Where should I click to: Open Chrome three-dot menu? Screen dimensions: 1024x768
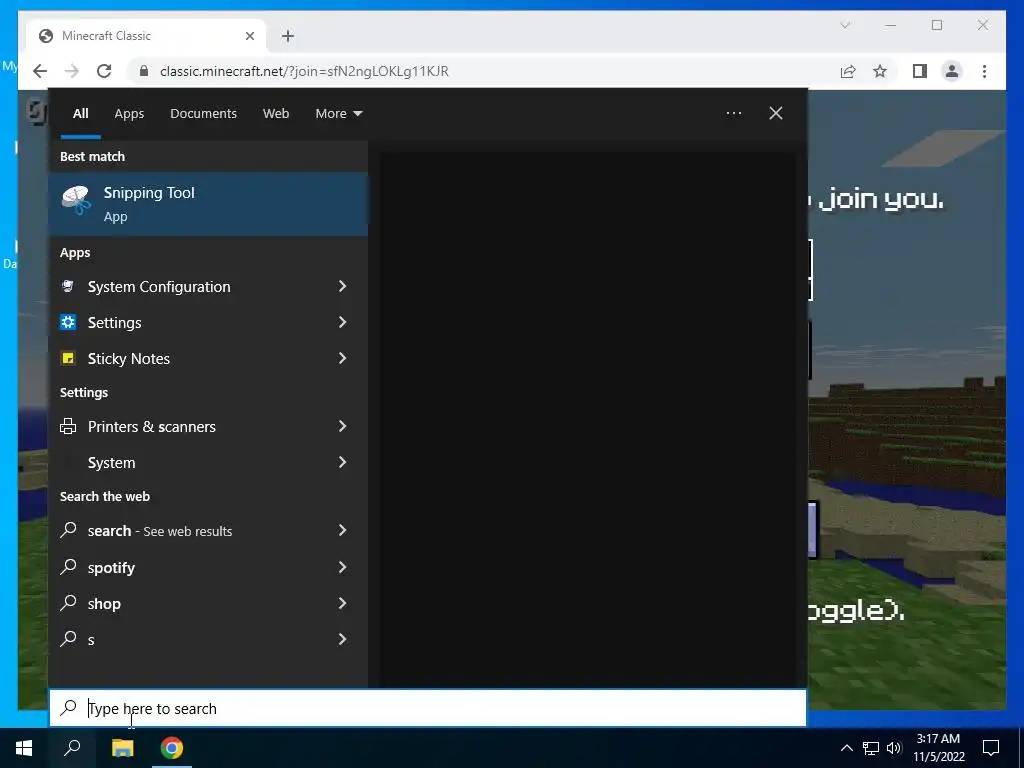[x=984, y=71]
